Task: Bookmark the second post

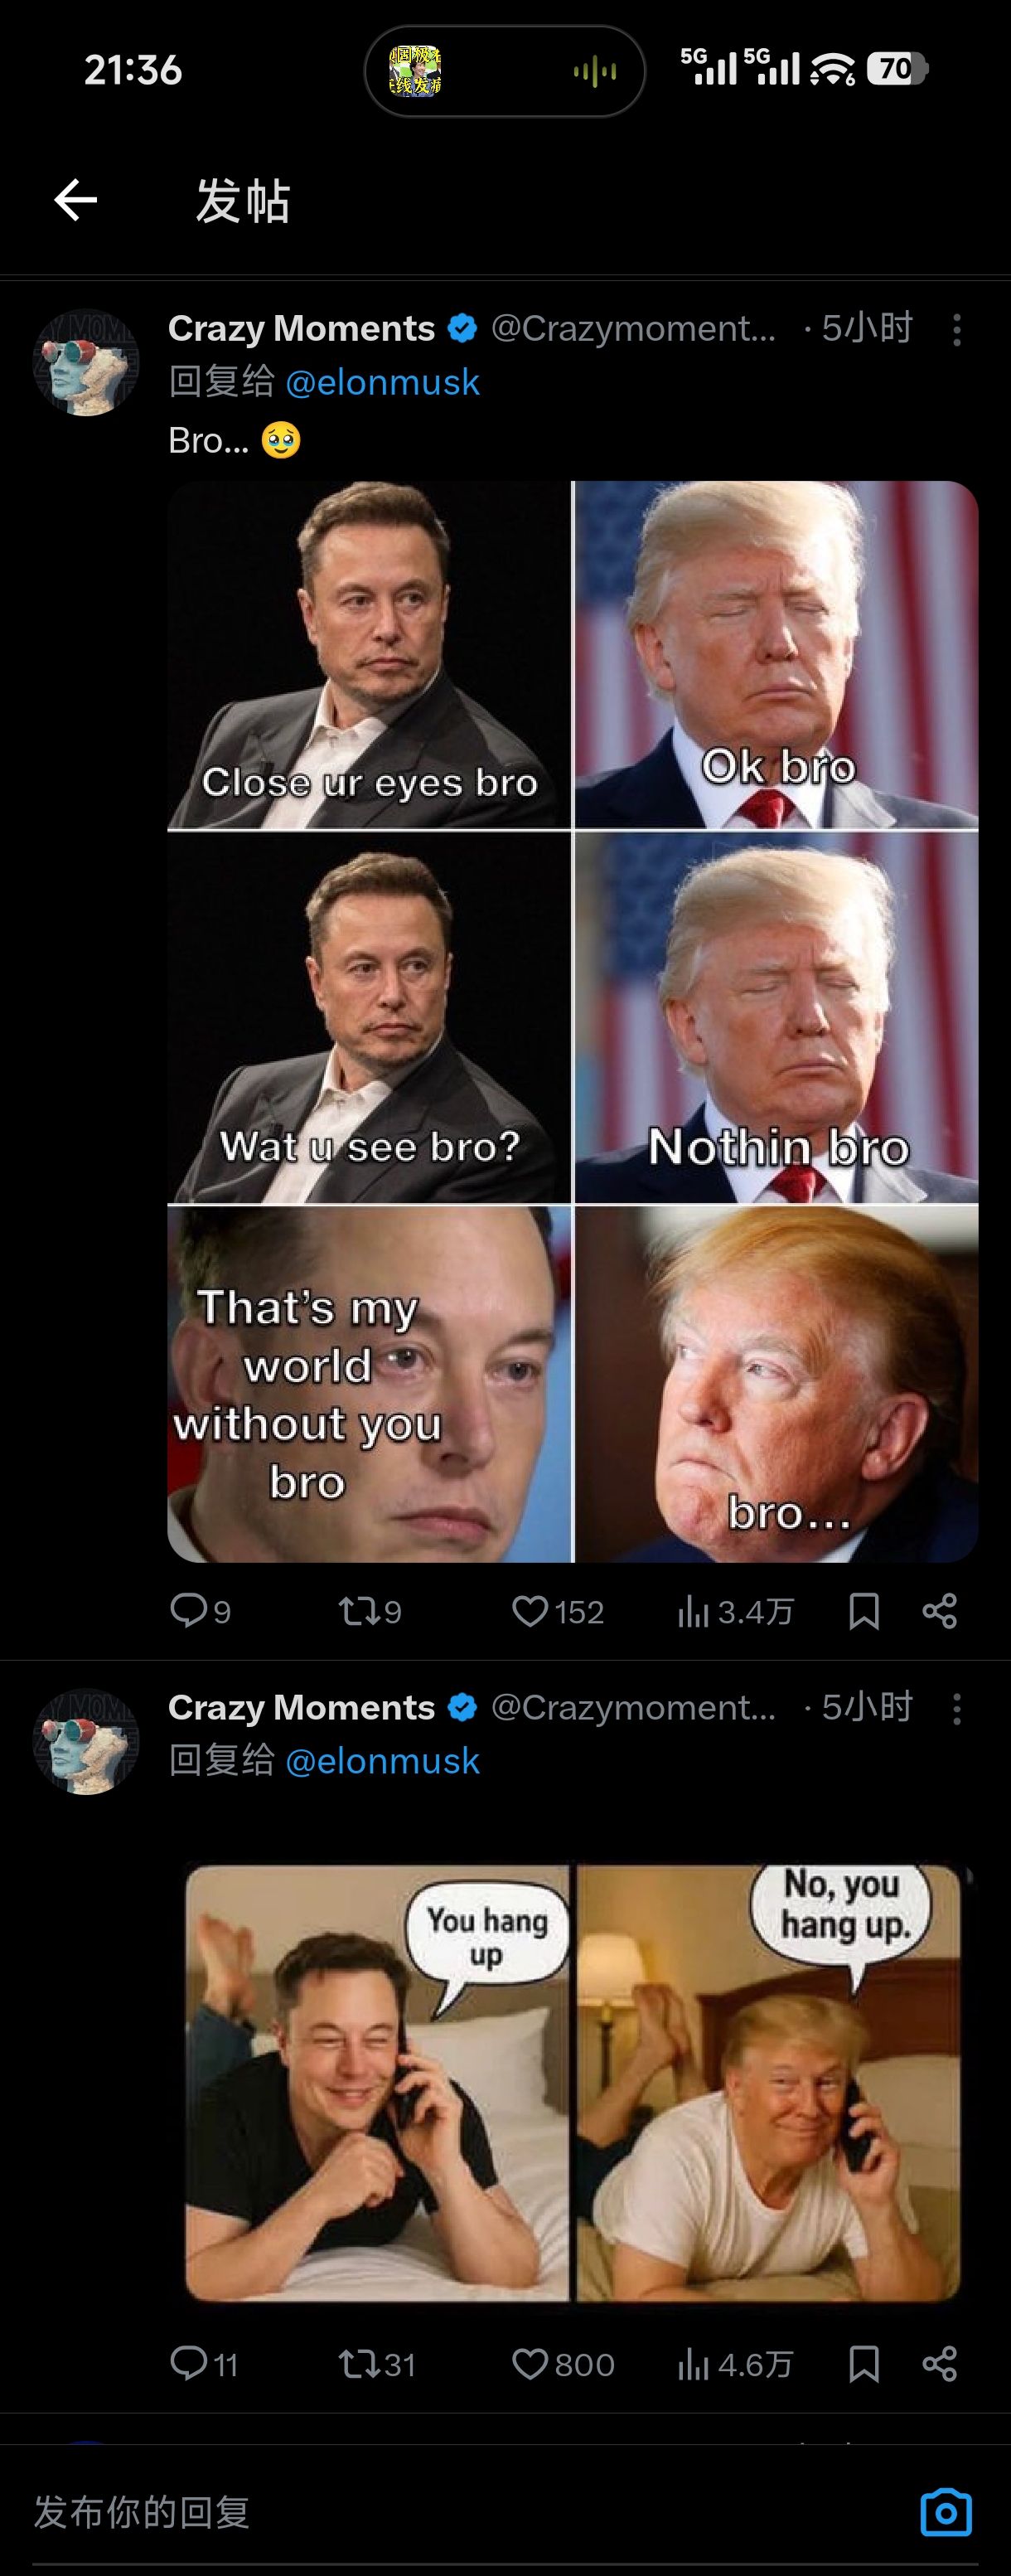Action: point(864,2363)
